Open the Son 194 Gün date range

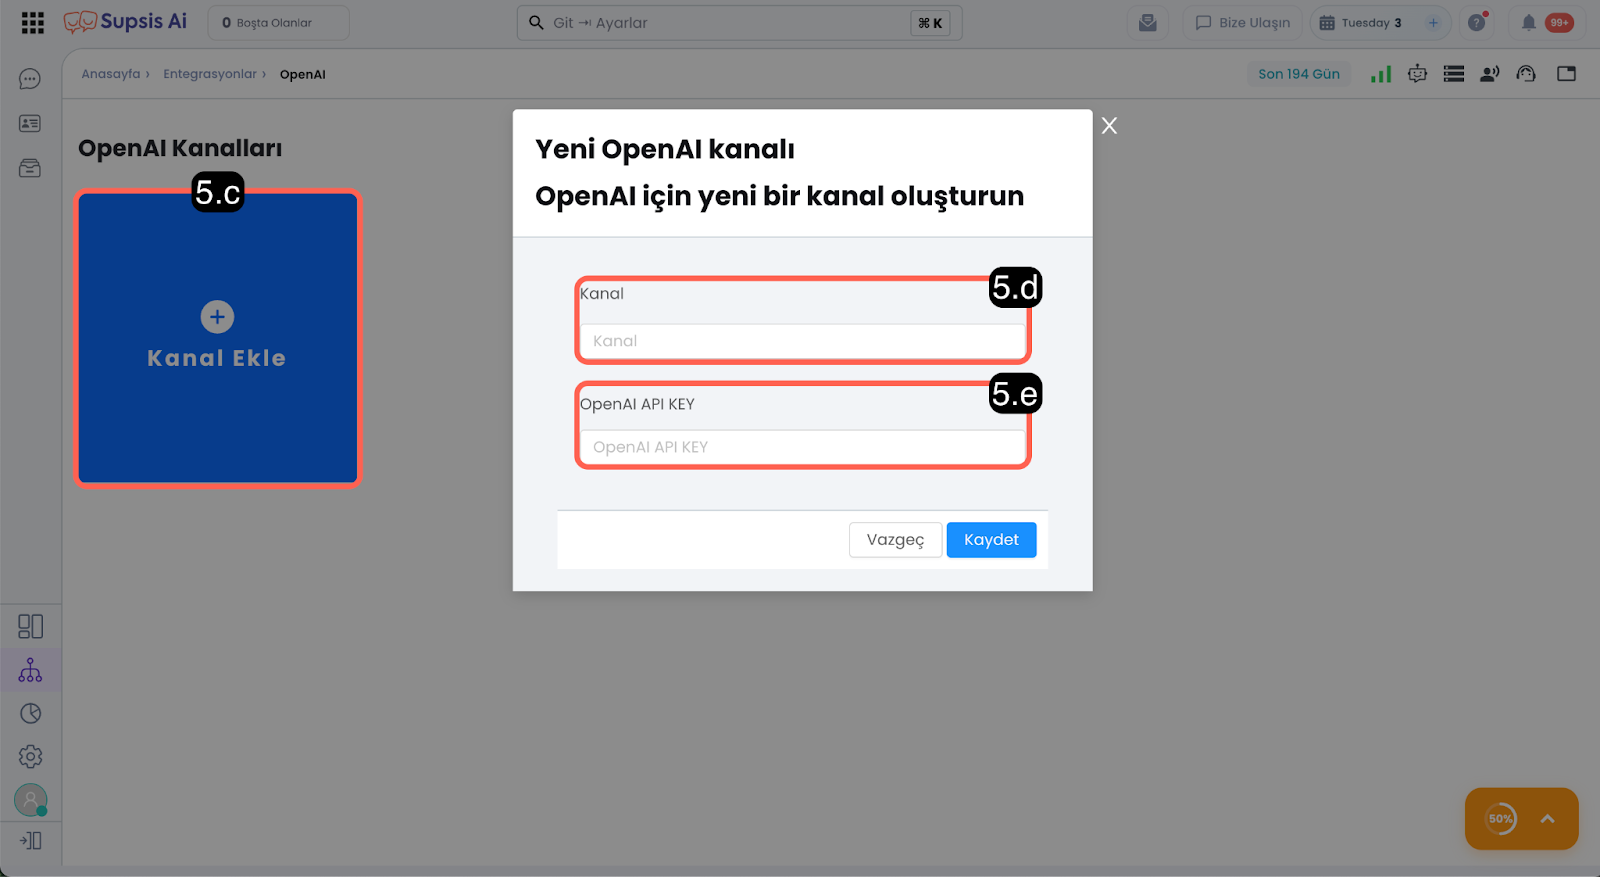[x=1298, y=74]
